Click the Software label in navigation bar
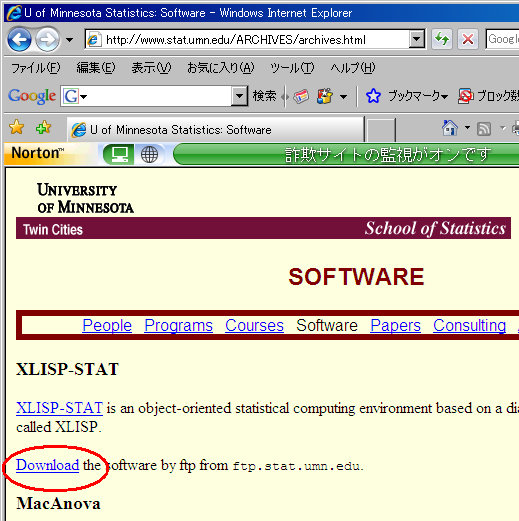The height and width of the screenshot is (521, 519). (327, 325)
